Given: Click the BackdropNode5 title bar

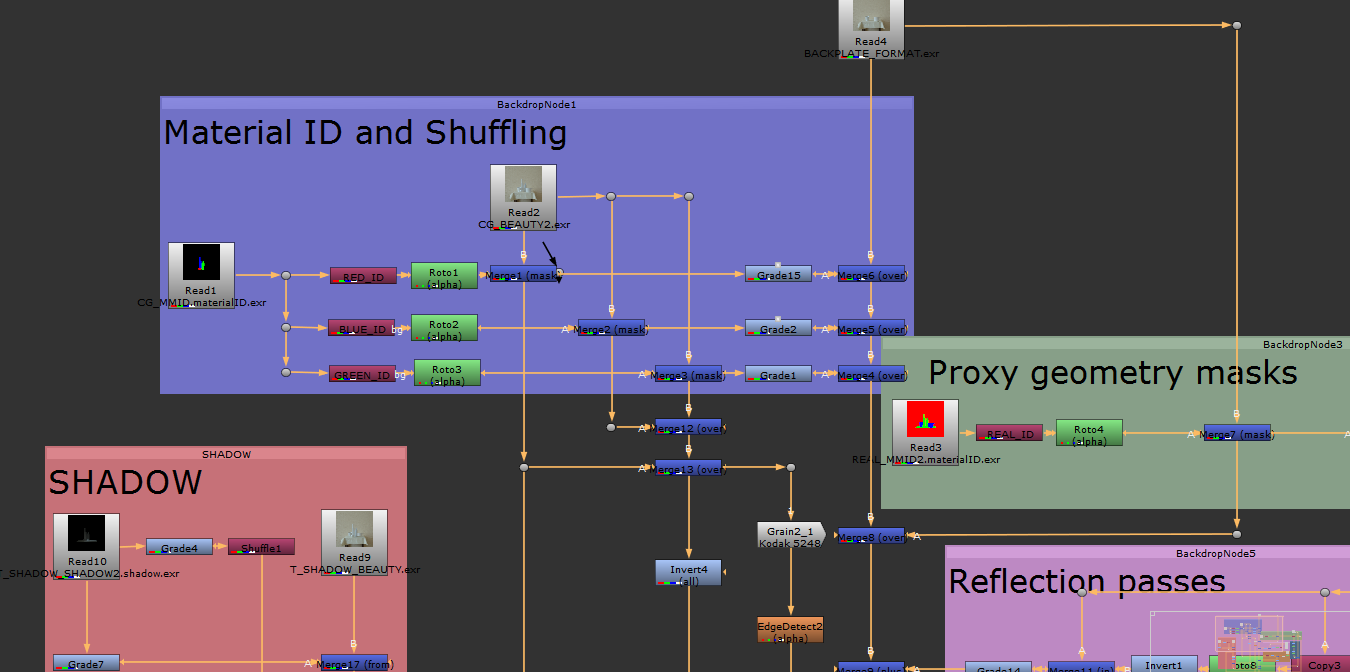Looking at the screenshot, I should coord(1147,553).
